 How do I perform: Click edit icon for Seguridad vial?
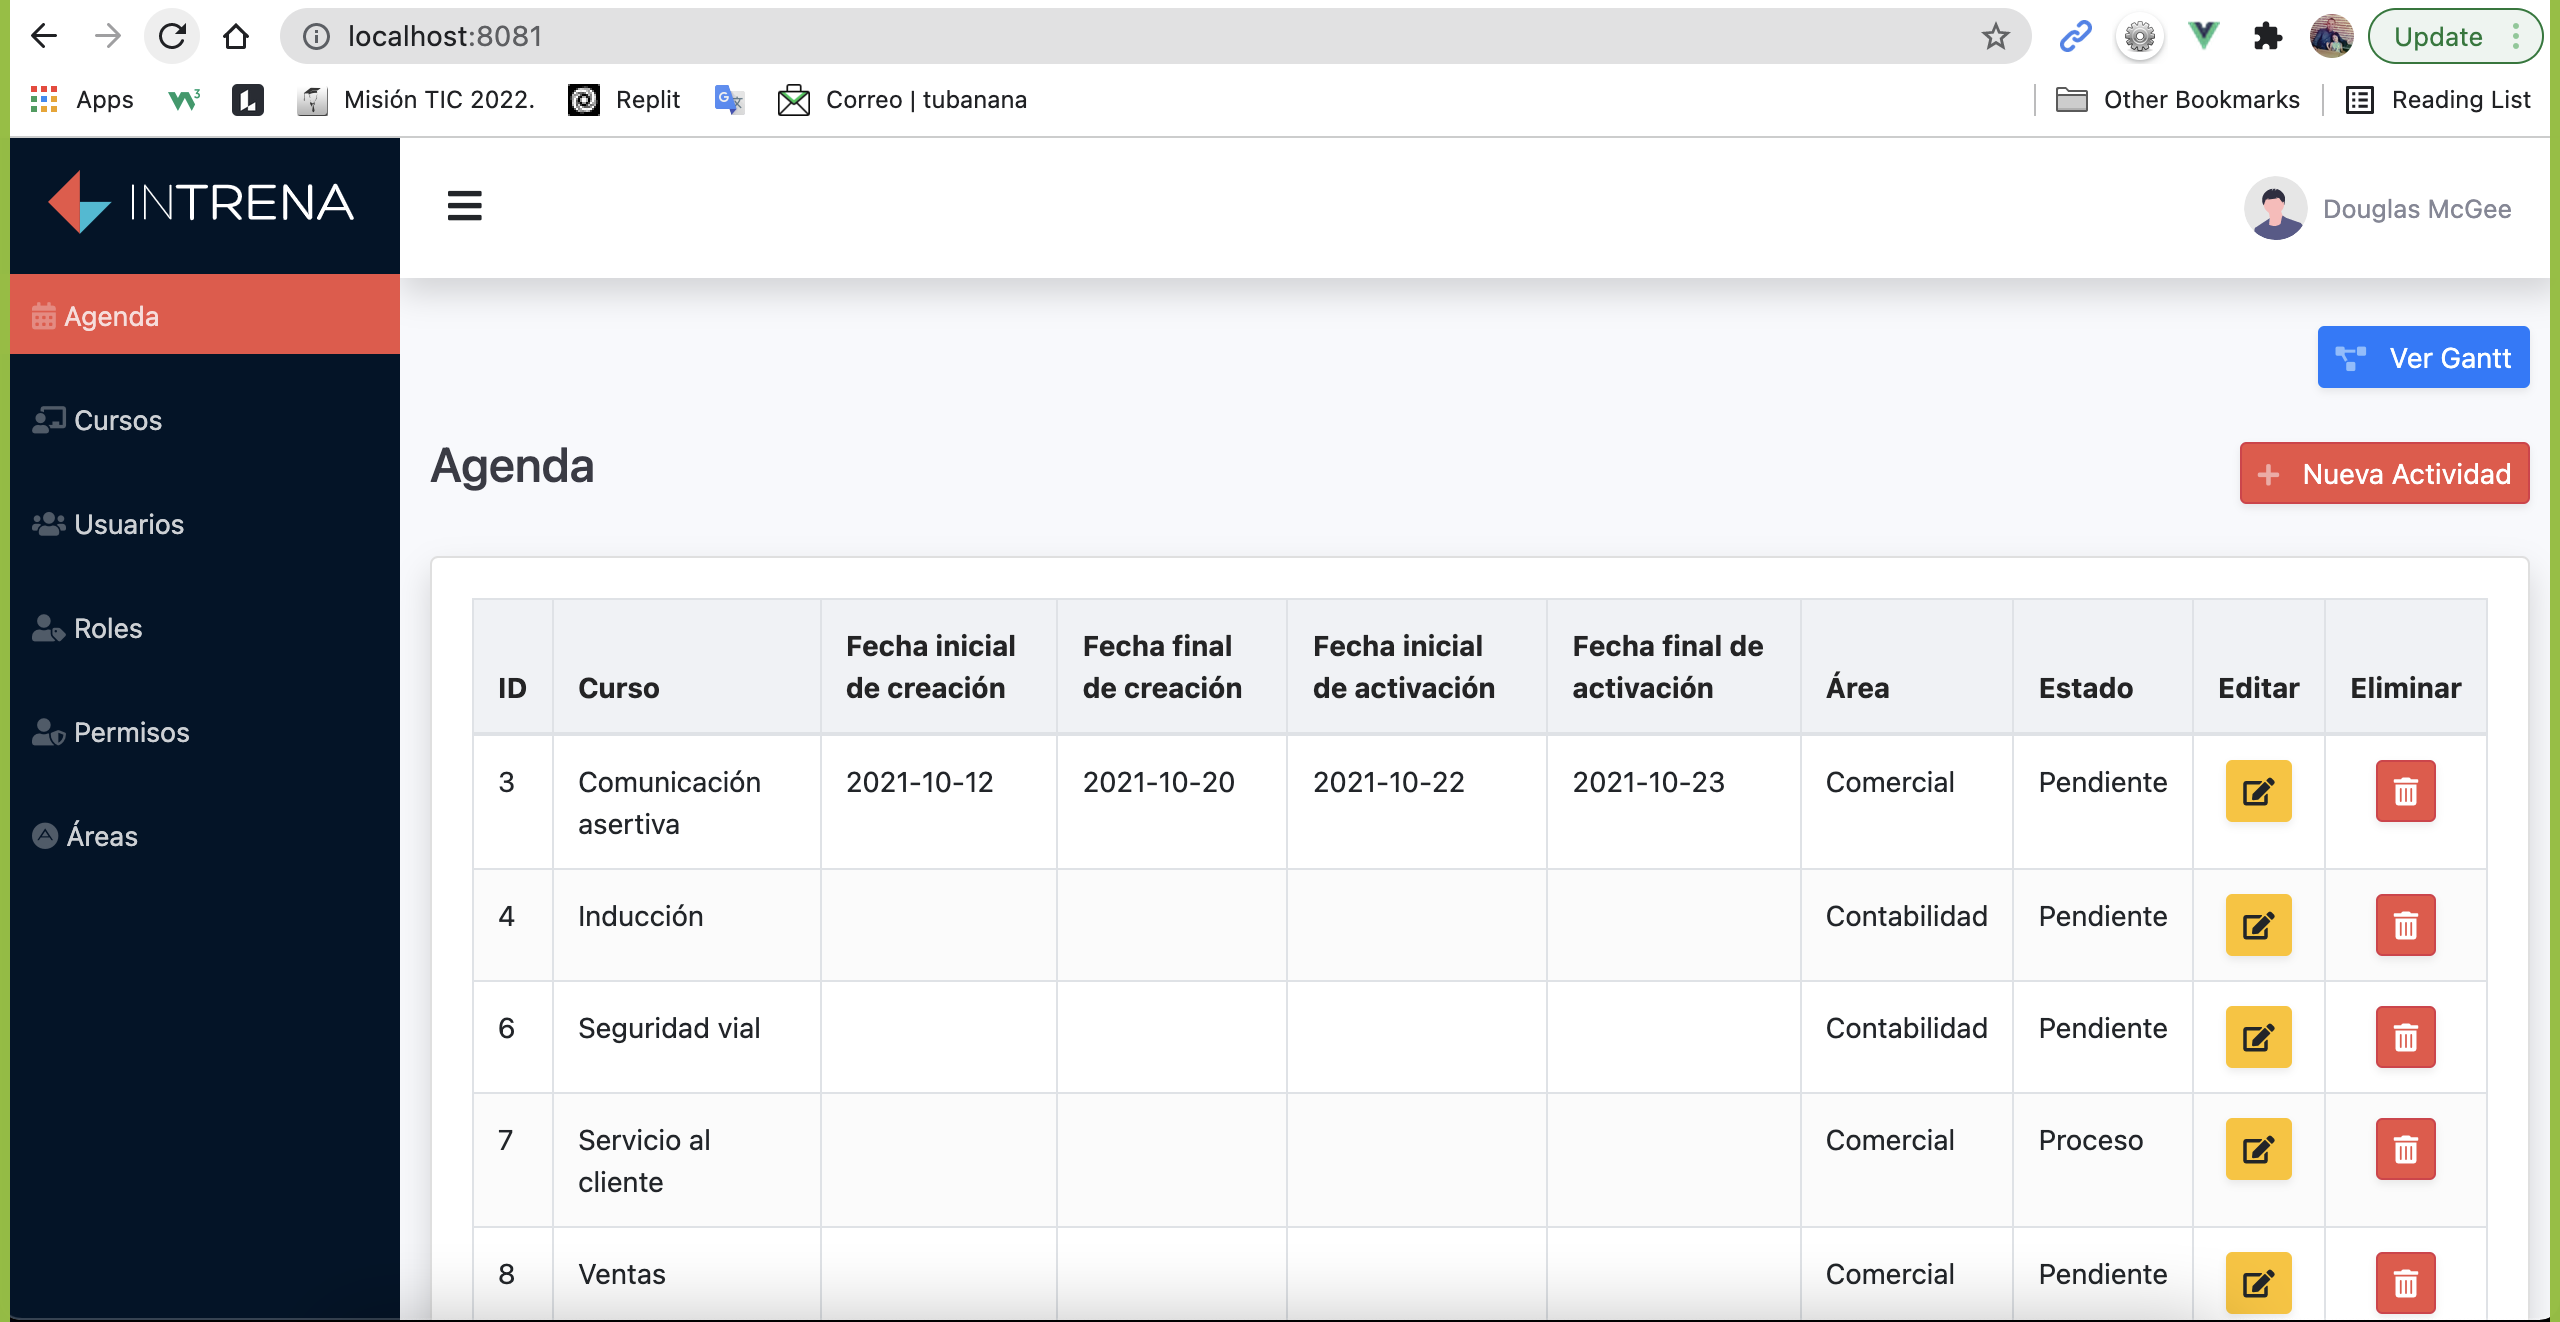pyautogui.click(x=2257, y=1037)
